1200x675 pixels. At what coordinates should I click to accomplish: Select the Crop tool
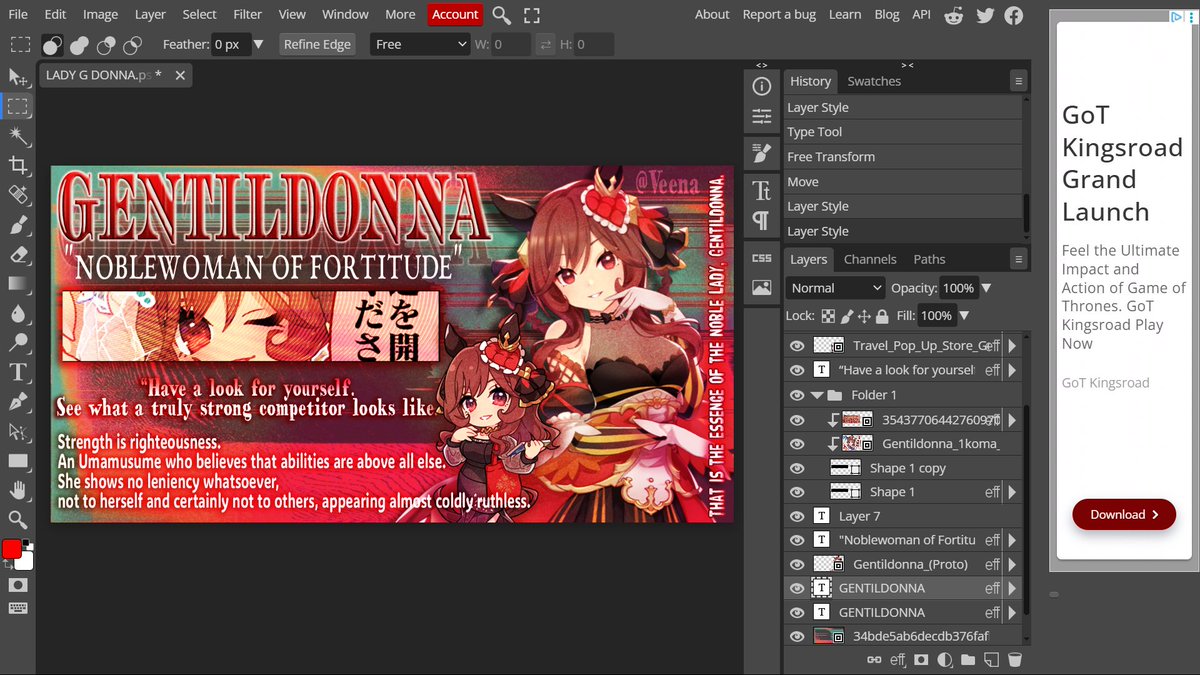tap(18, 165)
